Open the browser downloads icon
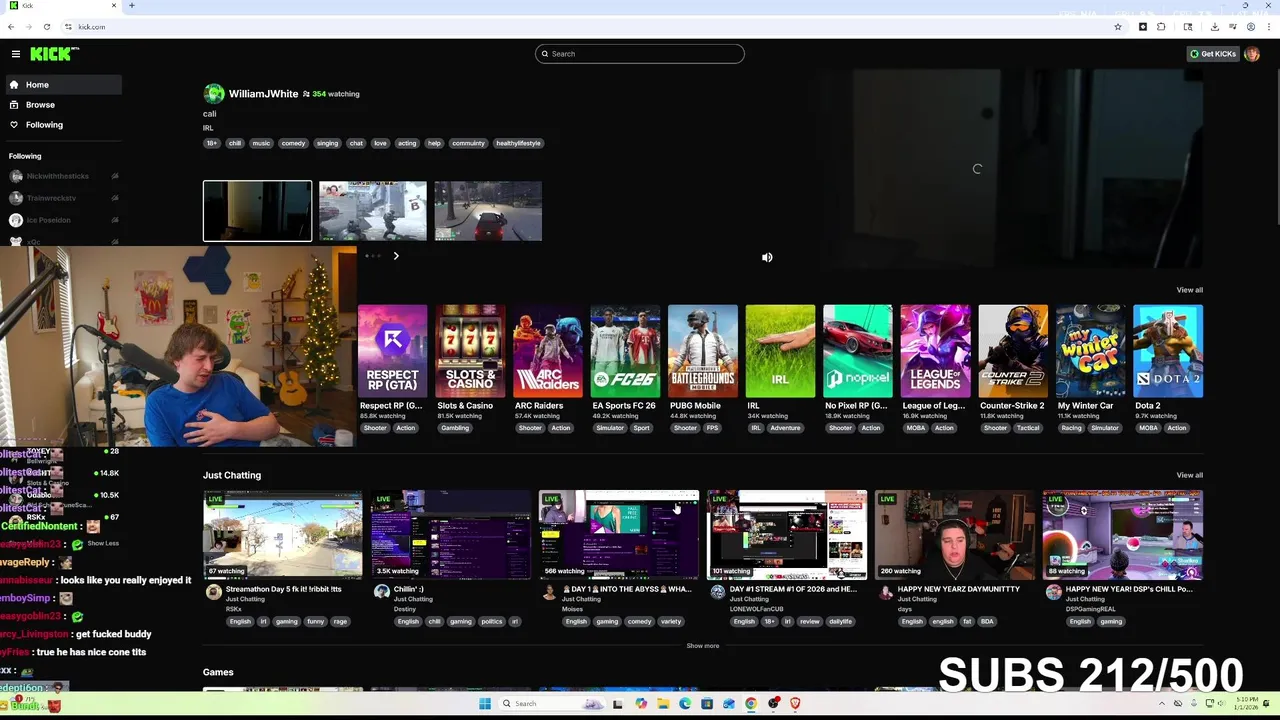 (1214, 27)
